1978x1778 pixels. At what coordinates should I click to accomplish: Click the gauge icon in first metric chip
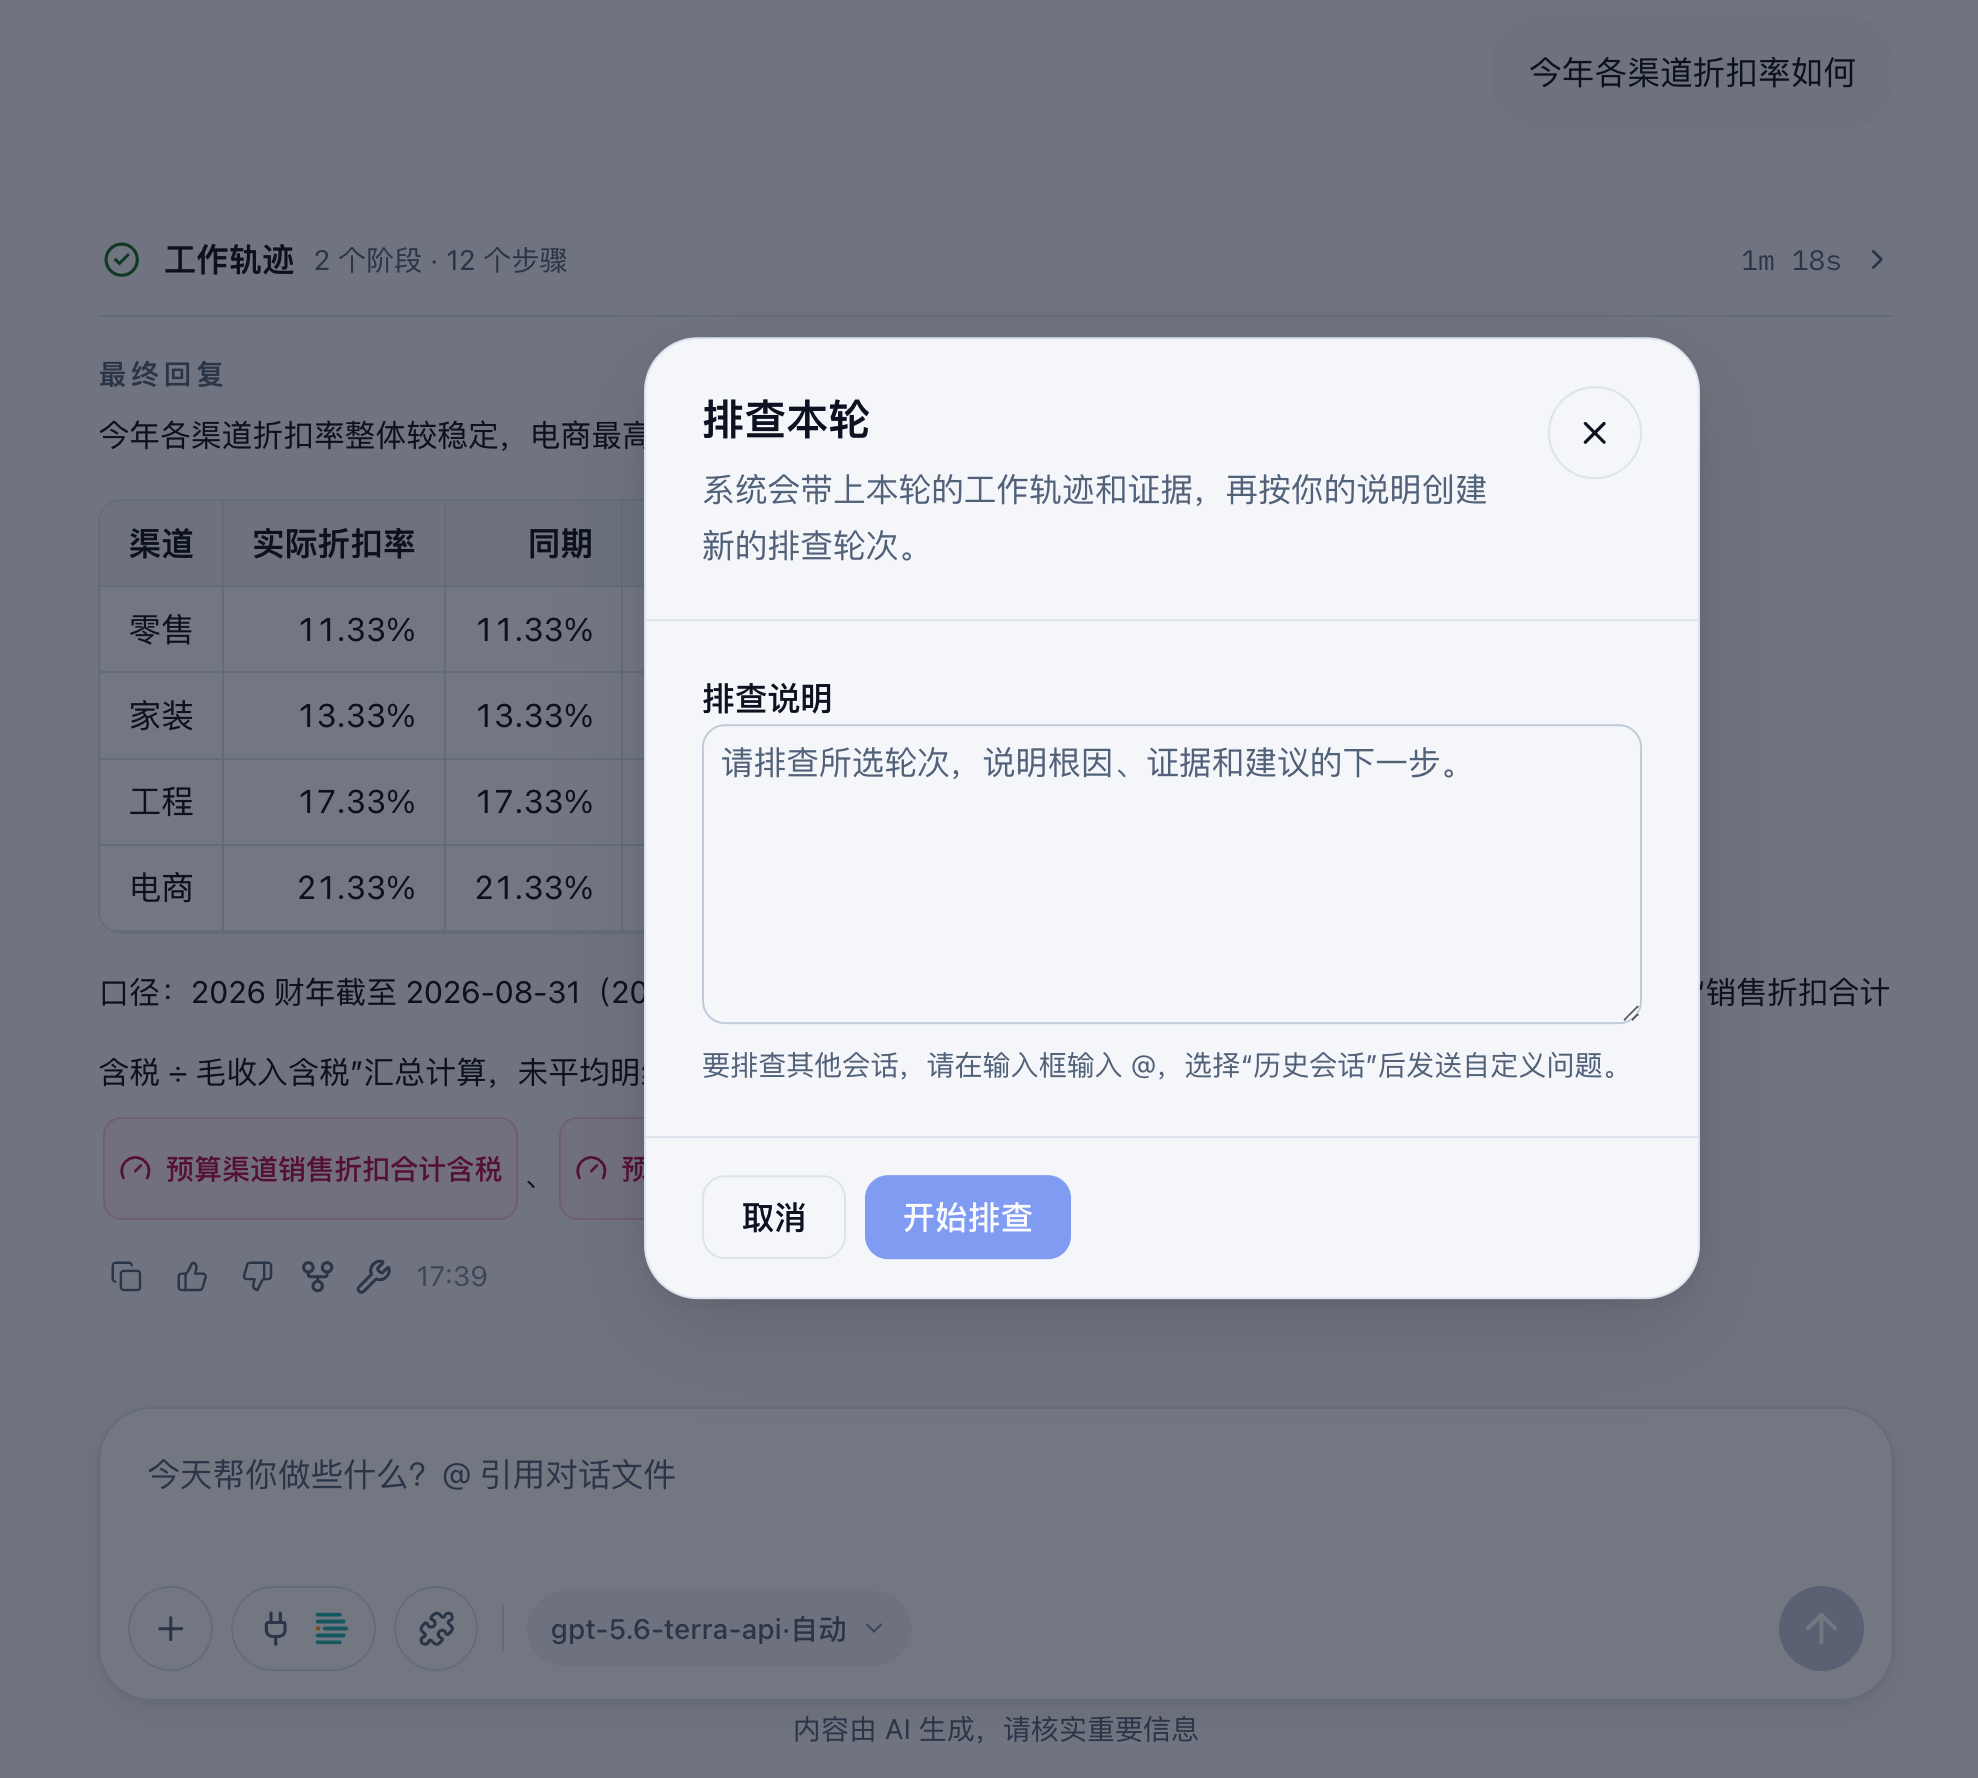pos(135,1169)
